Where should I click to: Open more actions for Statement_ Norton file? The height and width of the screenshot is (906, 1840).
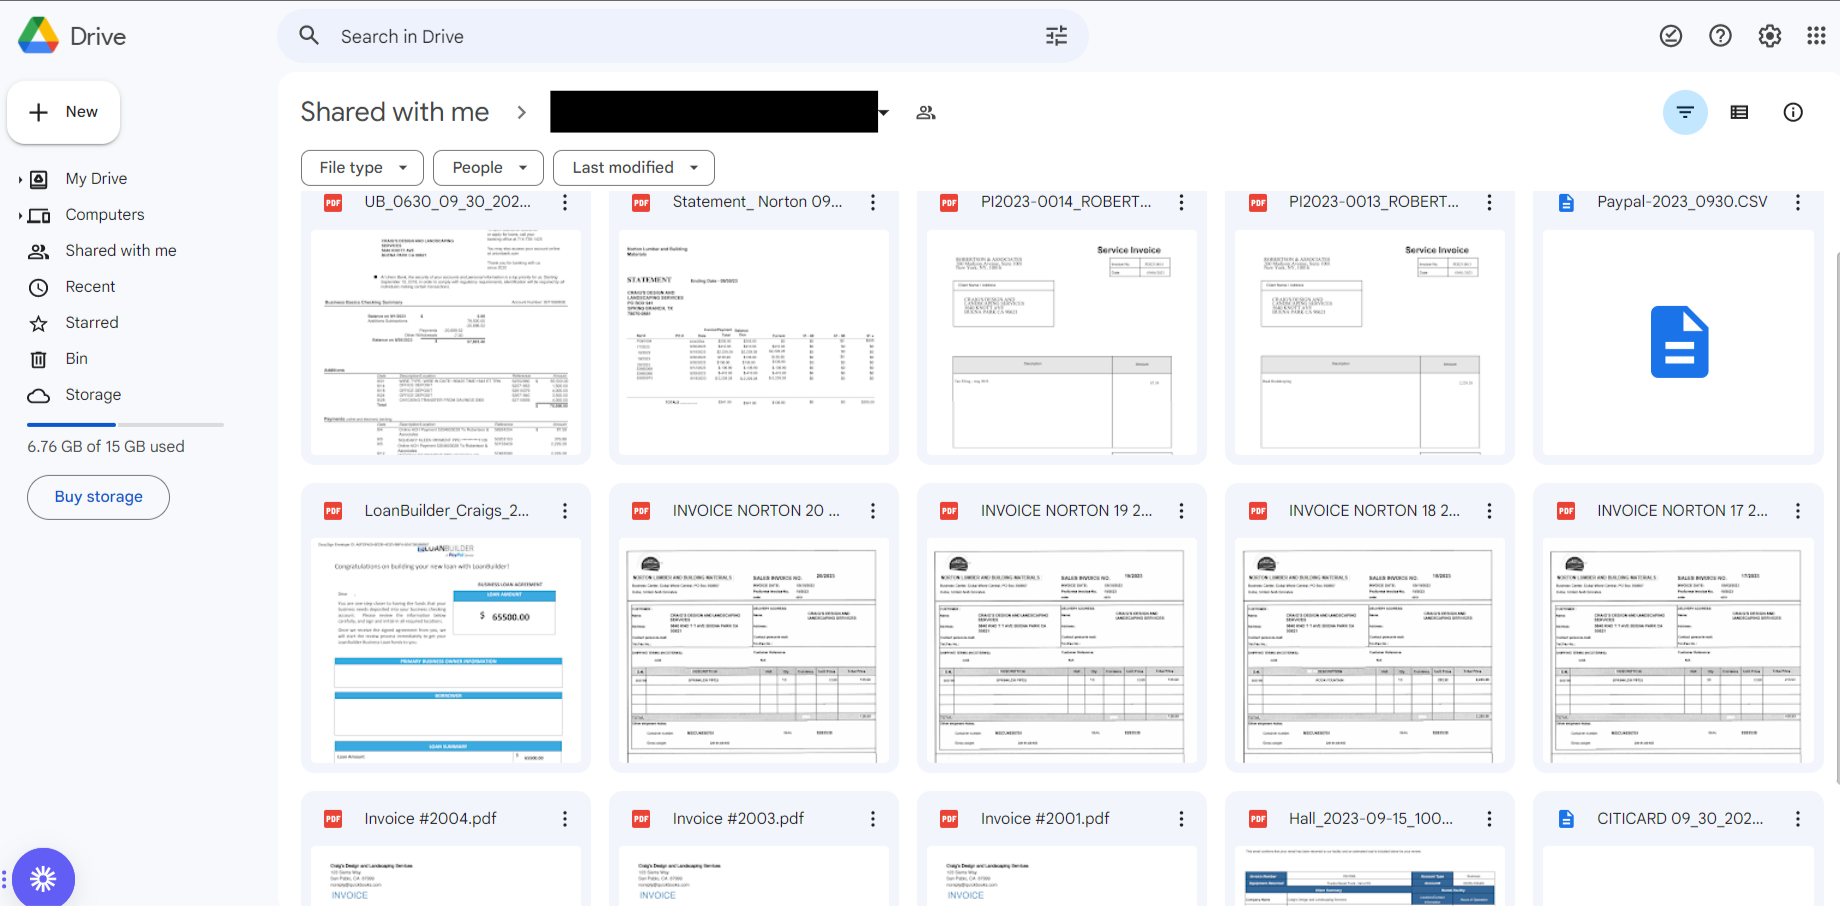pos(873,202)
